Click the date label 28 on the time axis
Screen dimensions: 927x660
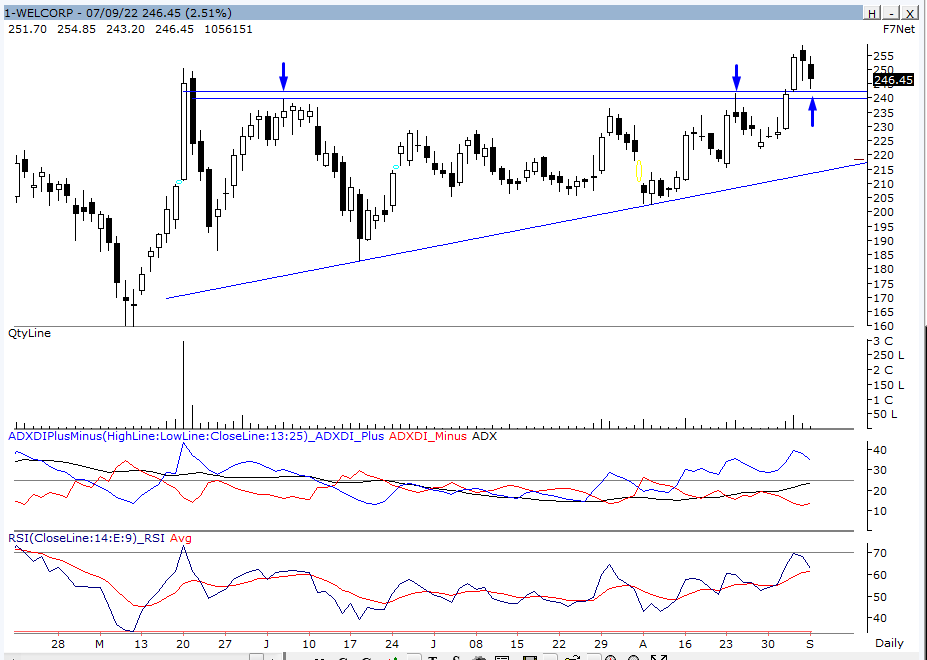pyautogui.click(x=58, y=644)
